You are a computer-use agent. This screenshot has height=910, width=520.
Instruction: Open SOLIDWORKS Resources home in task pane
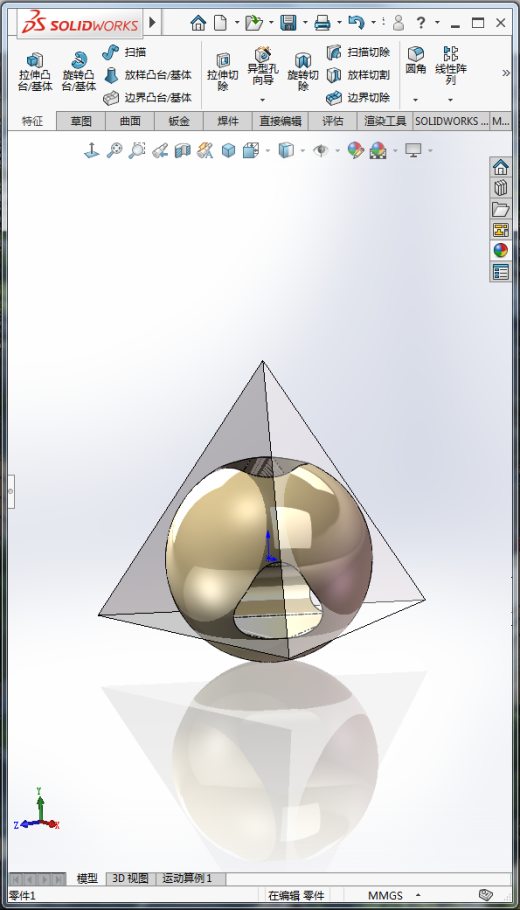(x=500, y=168)
